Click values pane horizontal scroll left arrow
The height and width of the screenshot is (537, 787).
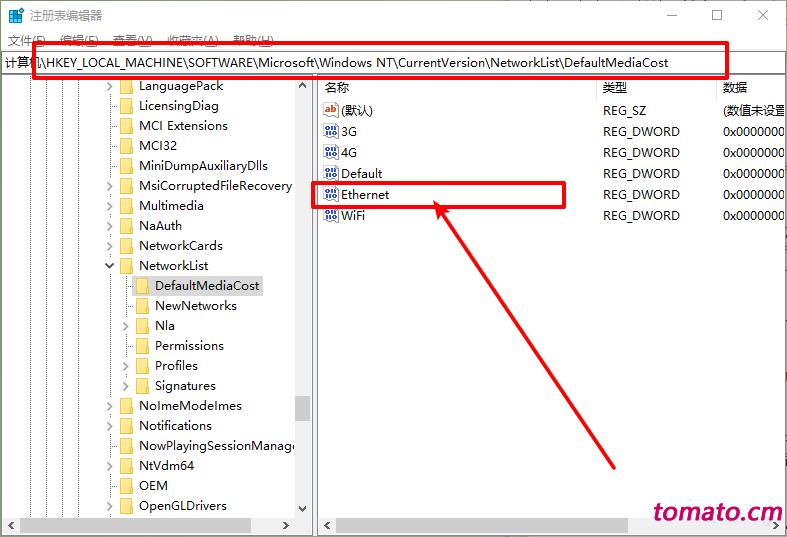tap(327, 525)
